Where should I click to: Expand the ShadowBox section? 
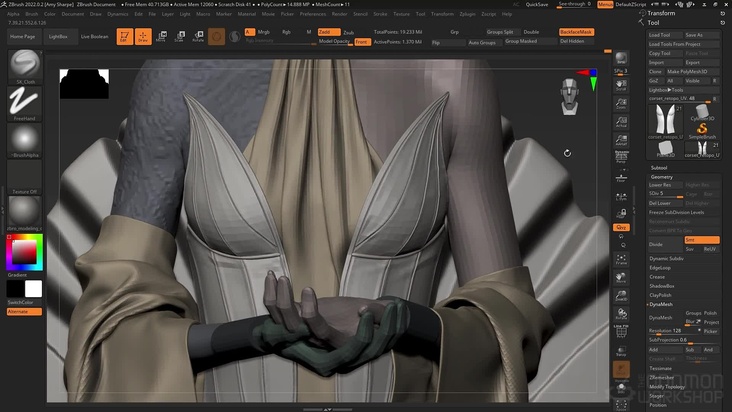point(662,286)
